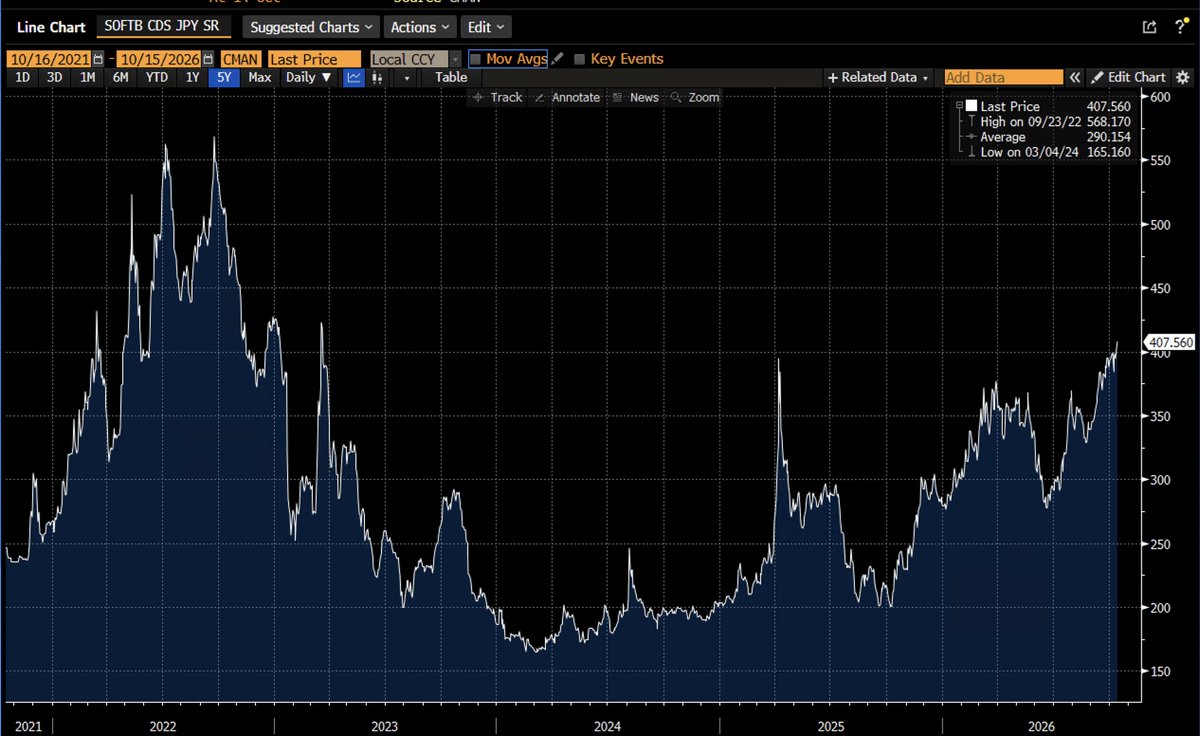Open the Actions dropdown menu
The image size is (1200, 736).
(x=419, y=27)
